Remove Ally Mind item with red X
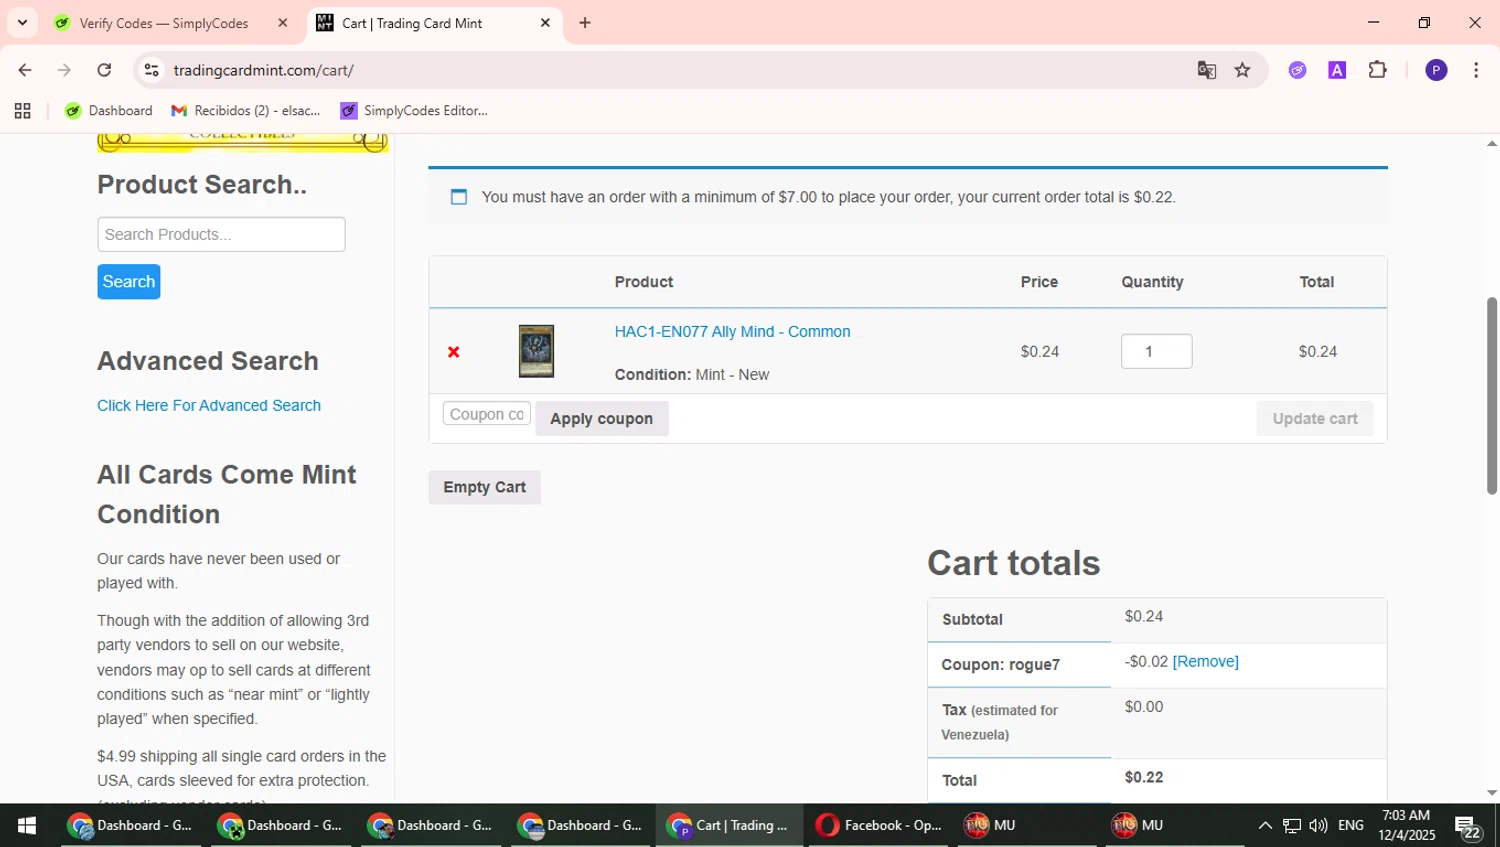This screenshot has height=847, width=1500. point(453,352)
